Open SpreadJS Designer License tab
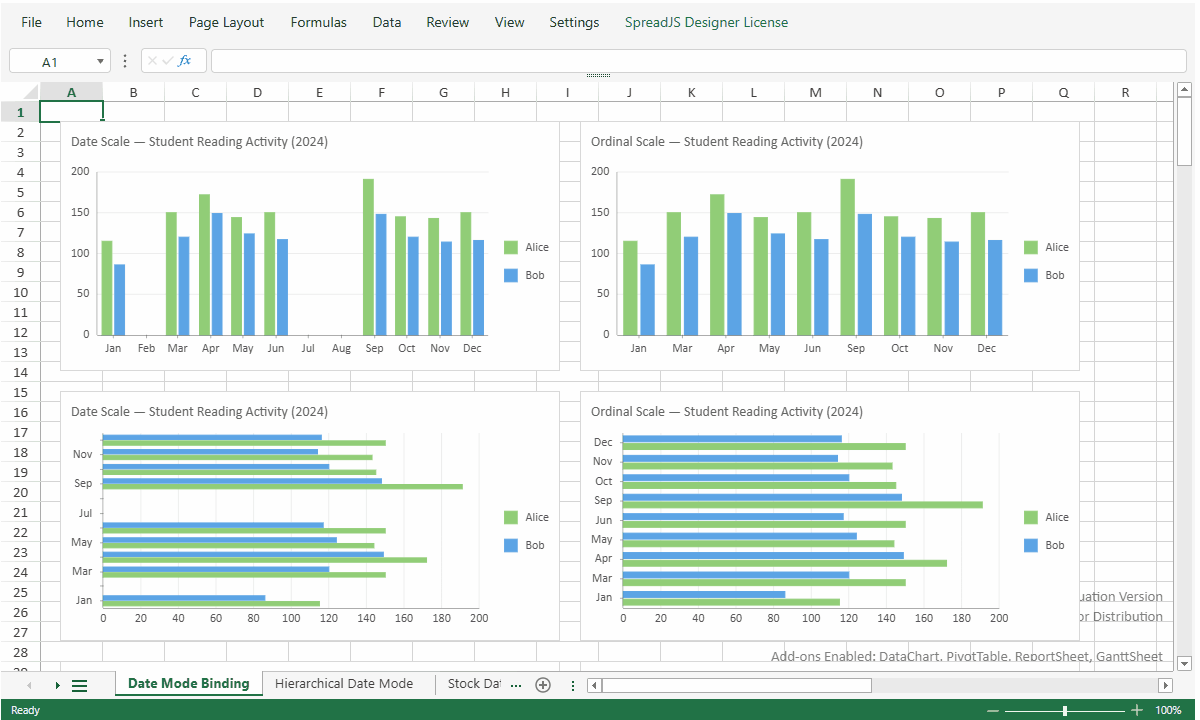Viewport: 1200px width, 720px height. 706,22
